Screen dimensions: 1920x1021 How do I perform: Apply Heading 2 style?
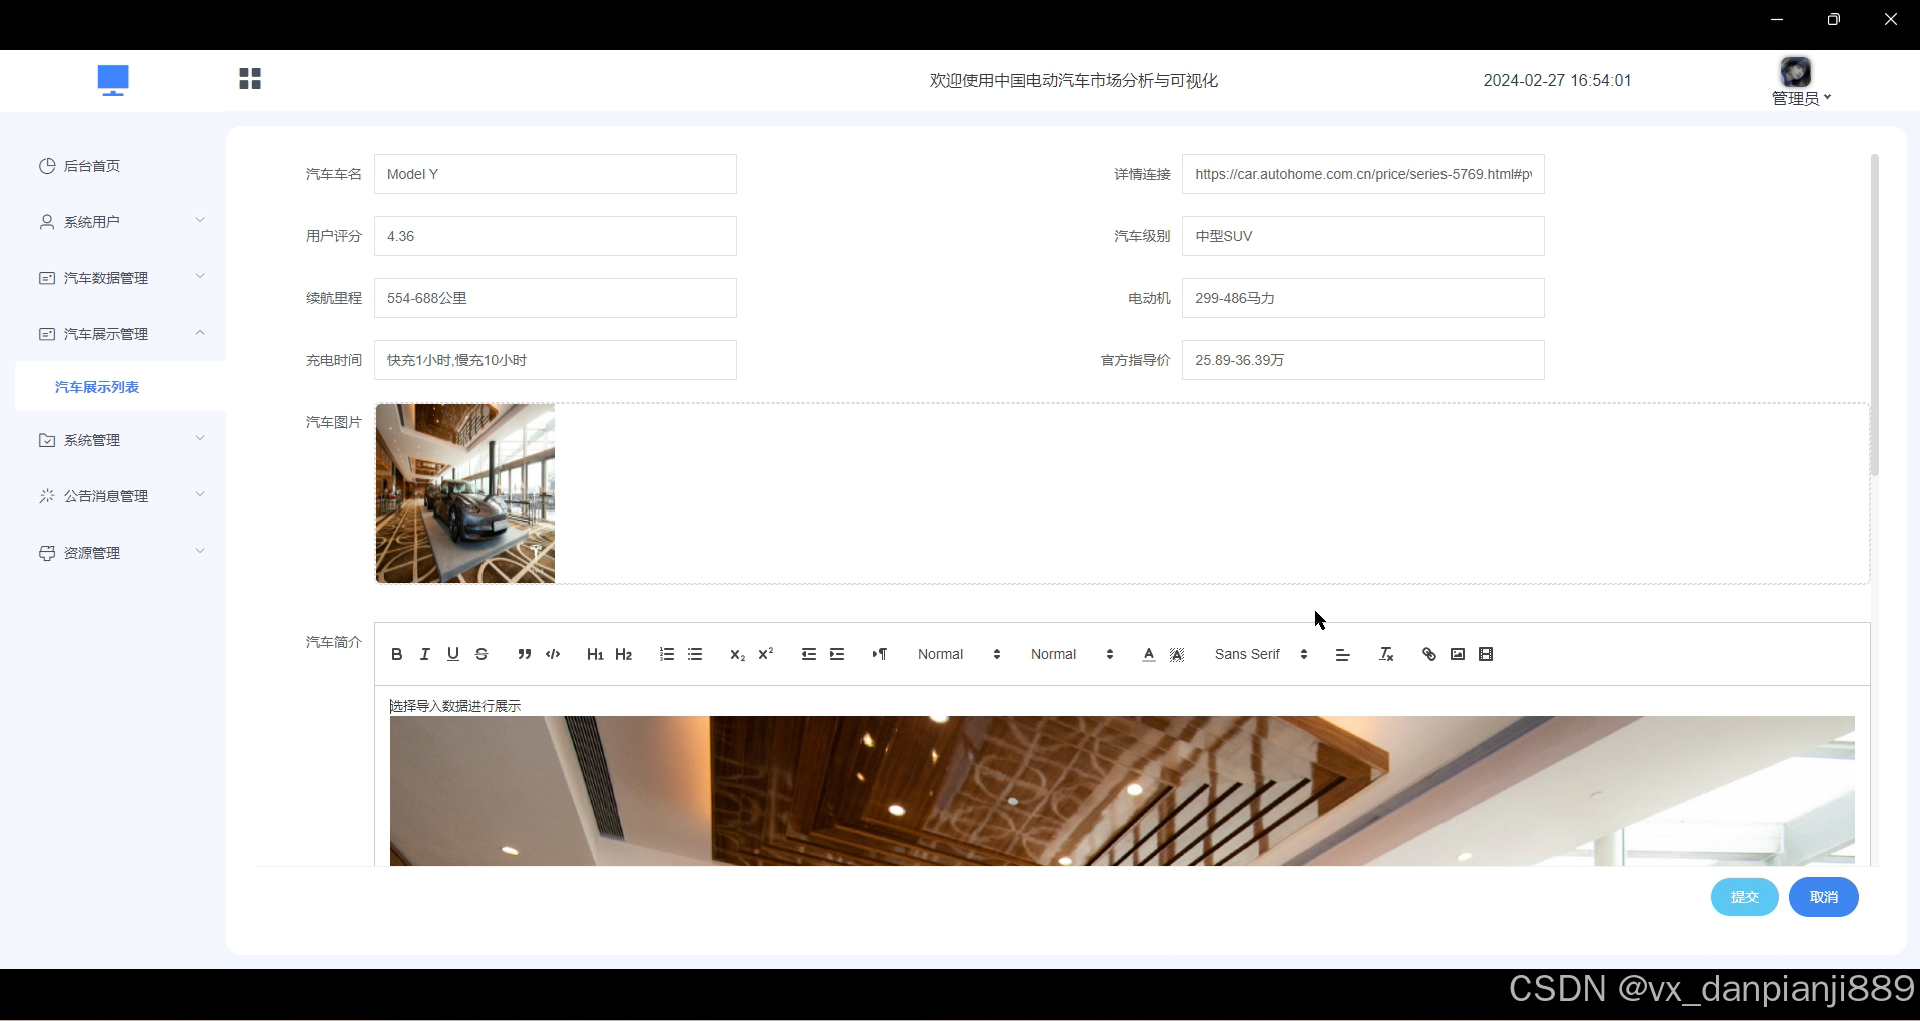[x=623, y=654]
